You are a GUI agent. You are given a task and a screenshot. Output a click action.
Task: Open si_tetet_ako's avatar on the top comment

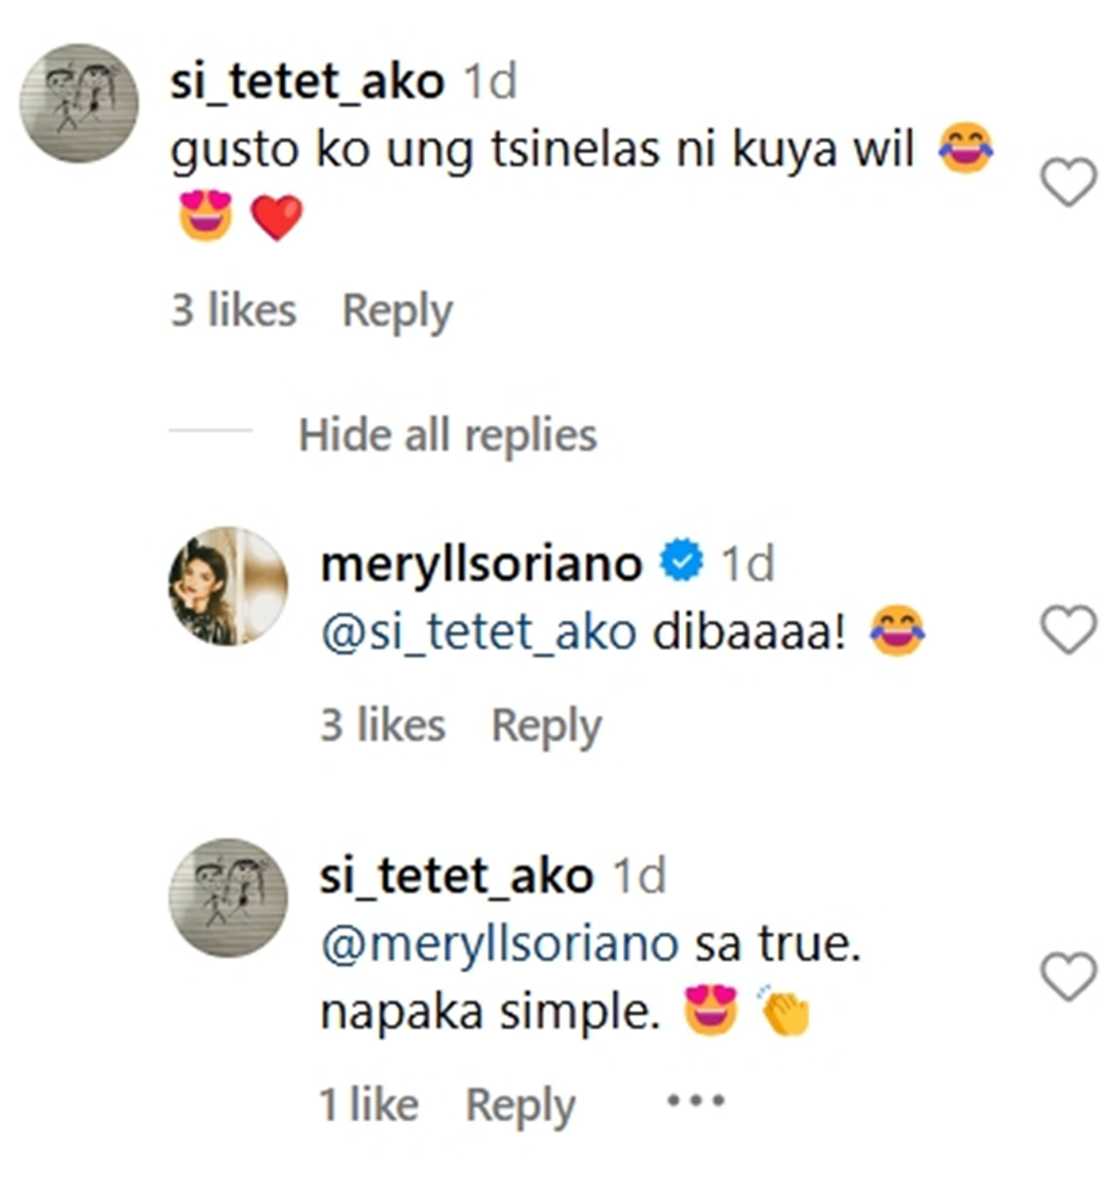point(80,103)
